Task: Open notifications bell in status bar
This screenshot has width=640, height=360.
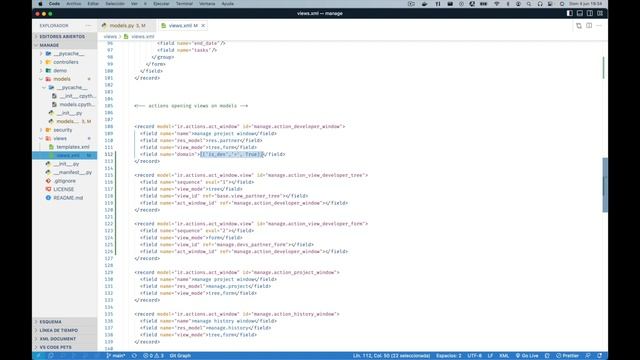Action: pyautogui.click(x=600, y=356)
